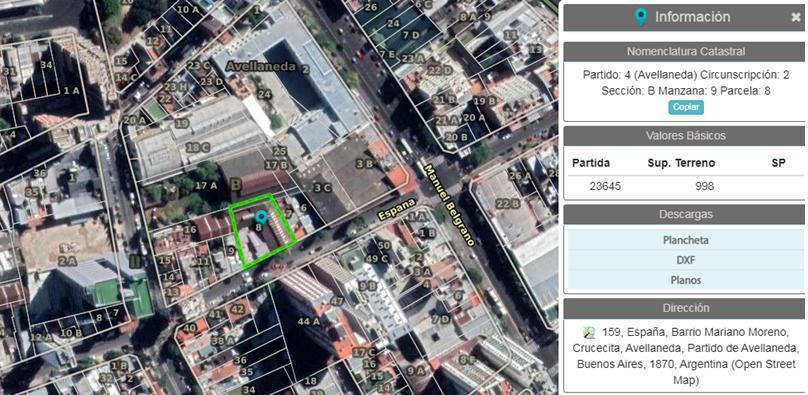Copy the cadastral nomenclature with Copiar button

coord(686,108)
